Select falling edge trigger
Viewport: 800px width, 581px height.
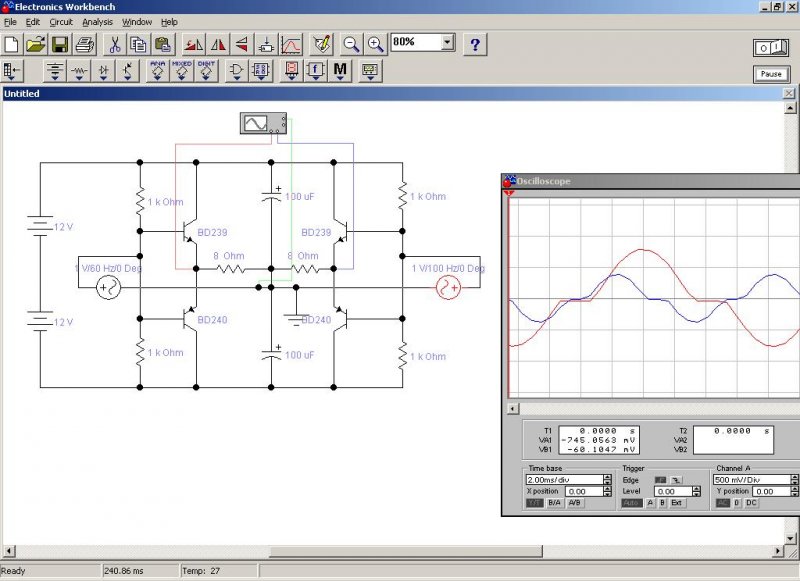pos(676,480)
